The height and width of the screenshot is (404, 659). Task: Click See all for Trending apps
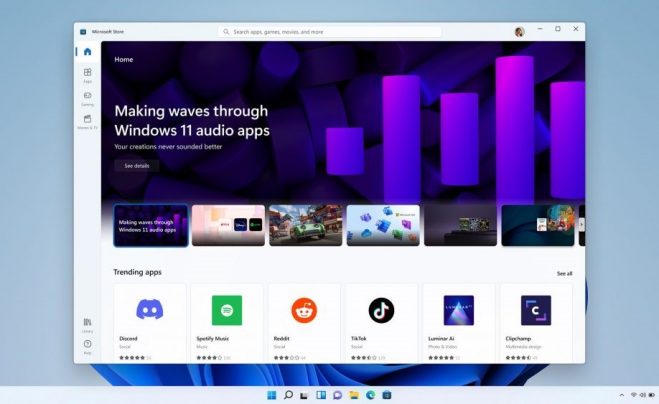564,273
